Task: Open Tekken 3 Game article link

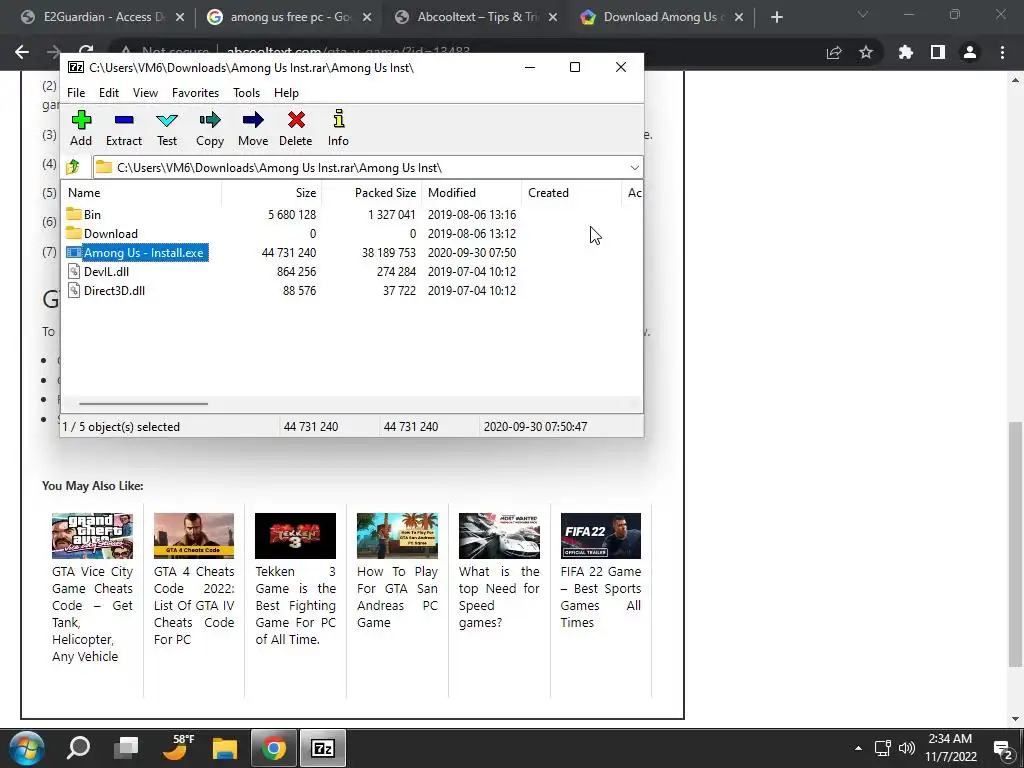Action: tap(295, 605)
